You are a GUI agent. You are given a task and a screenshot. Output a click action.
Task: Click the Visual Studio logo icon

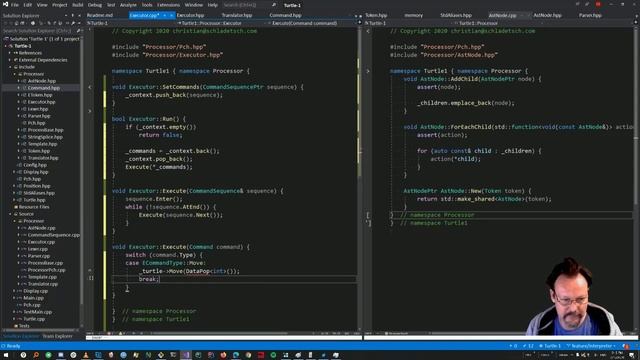click(x=5, y=4)
